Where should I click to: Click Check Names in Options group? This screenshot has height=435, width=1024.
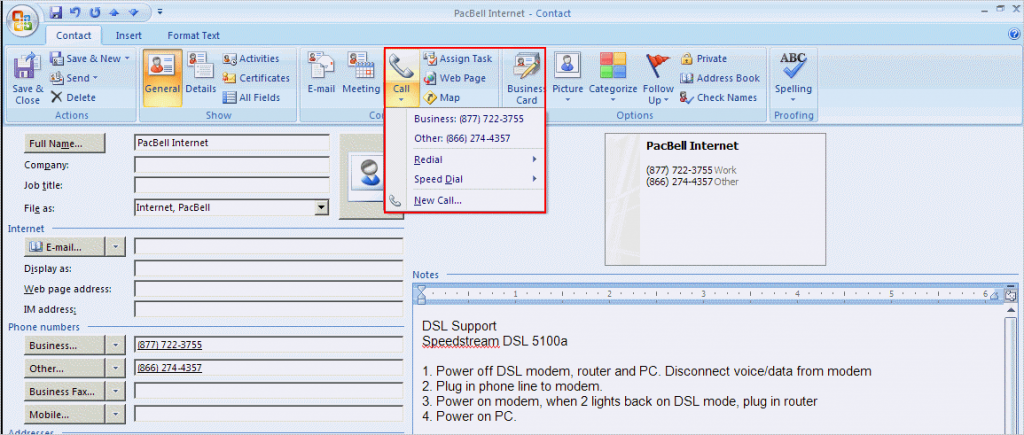tap(718, 97)
